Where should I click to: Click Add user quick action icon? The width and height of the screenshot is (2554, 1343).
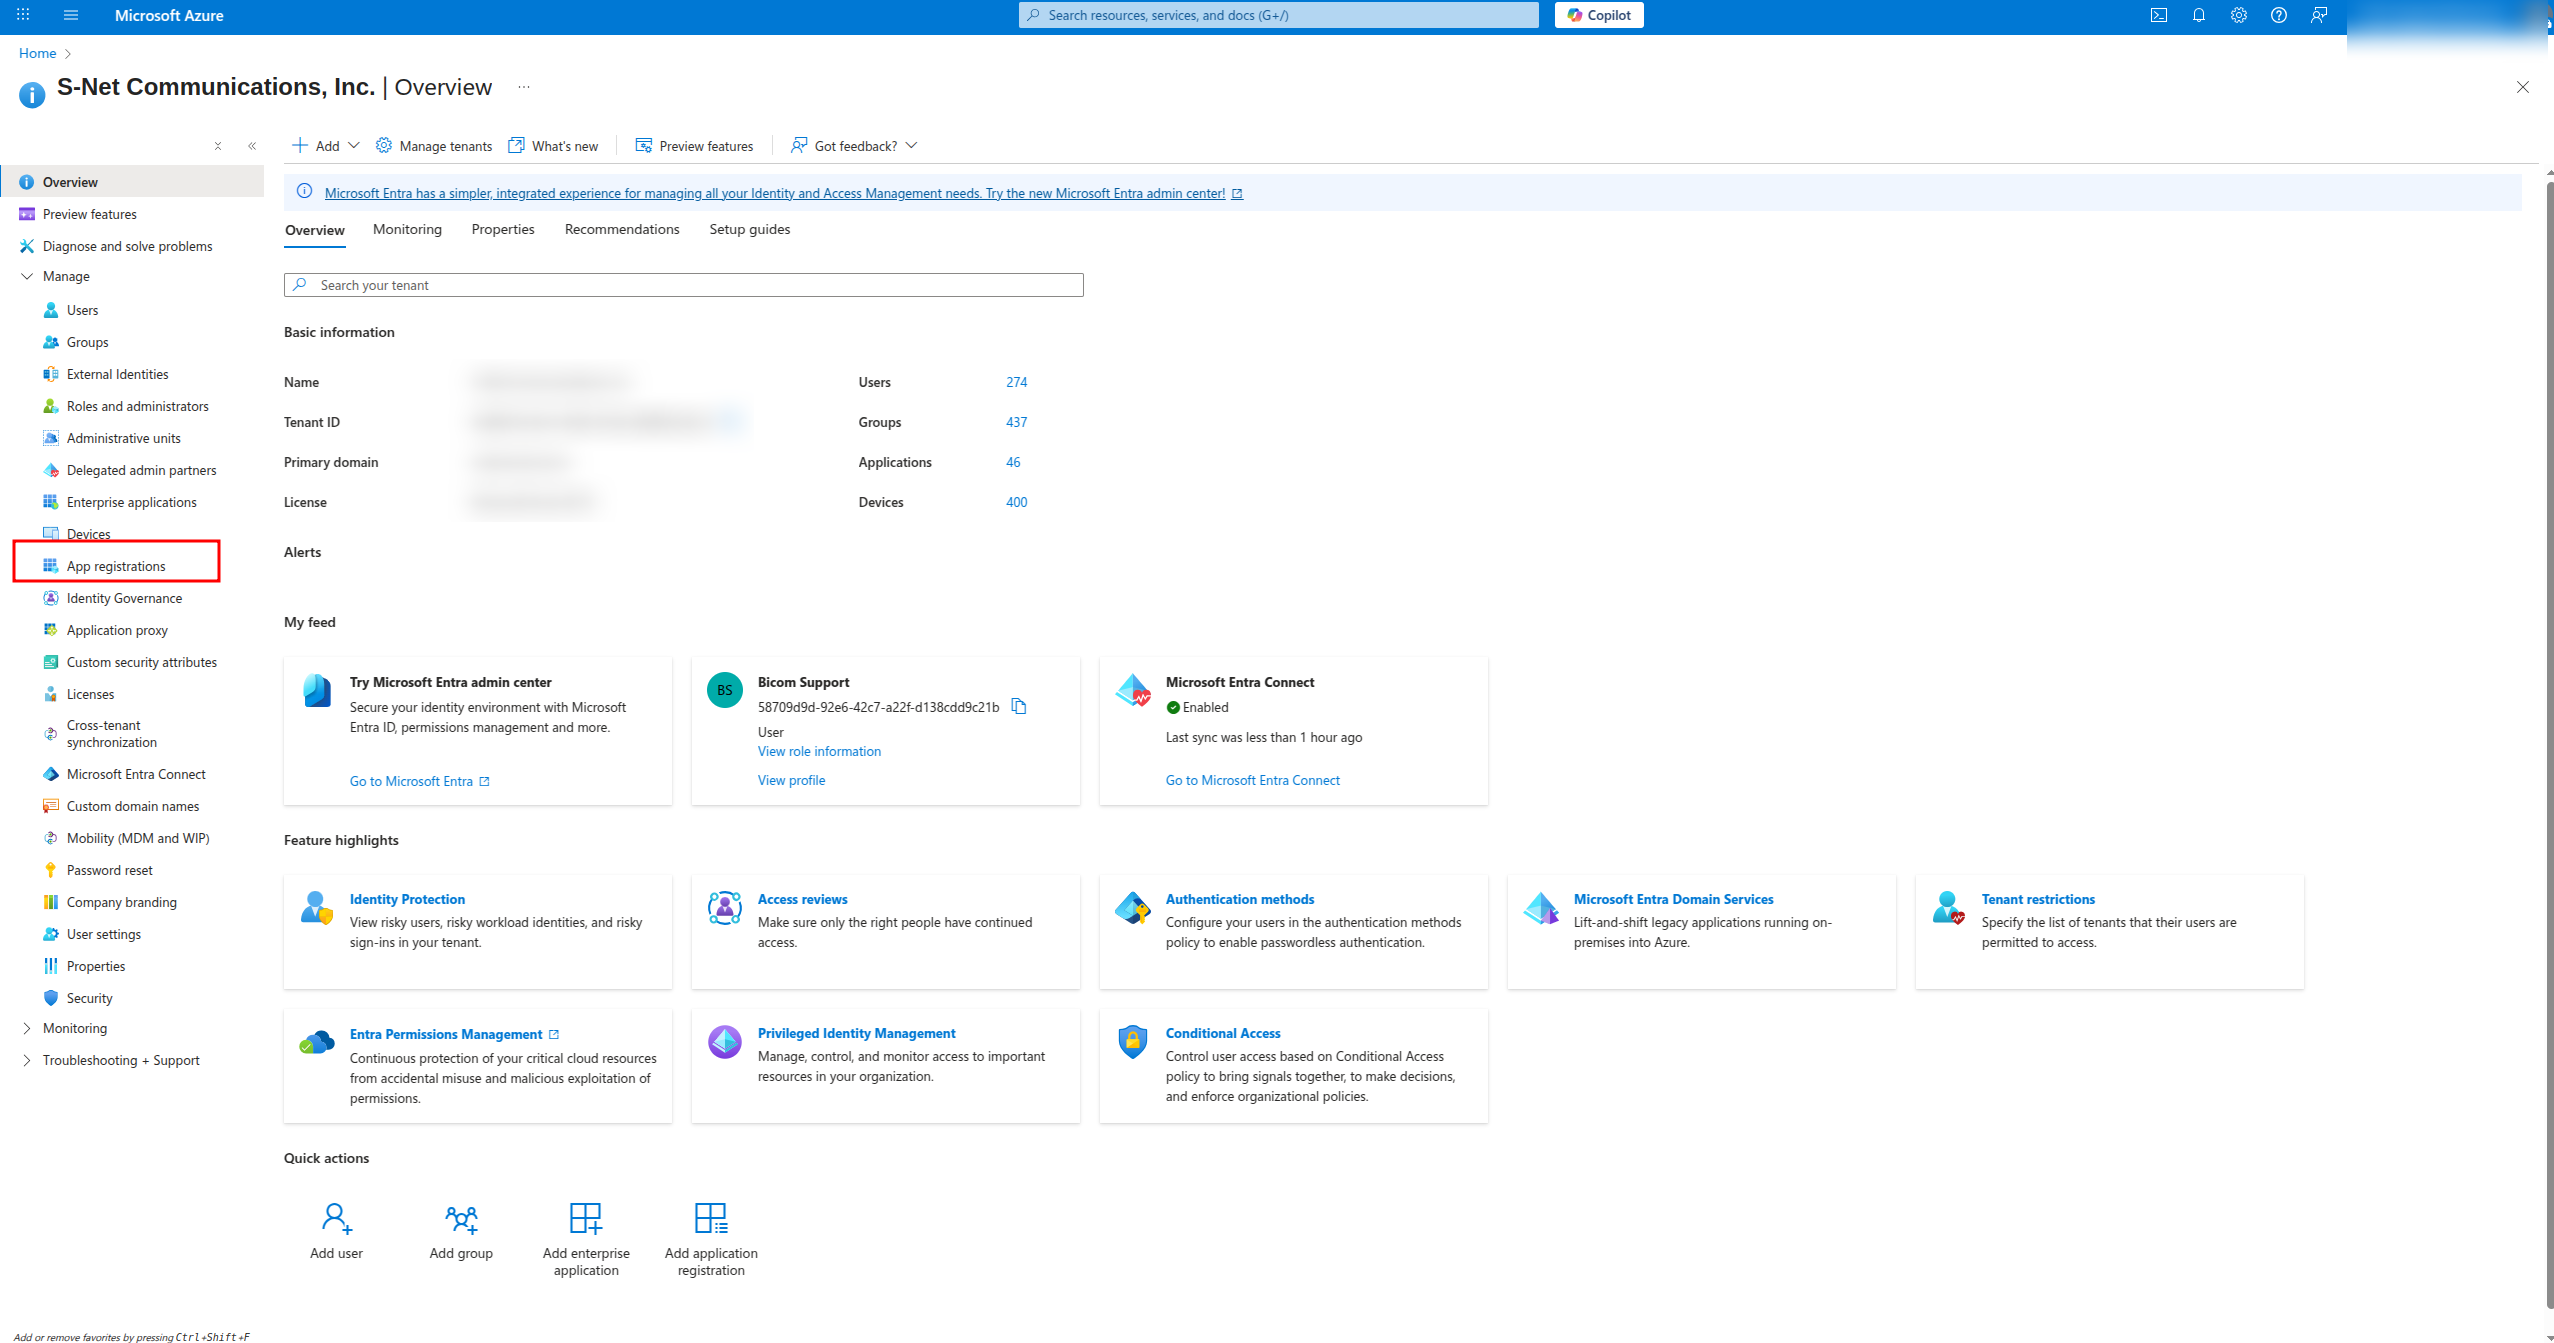point(336,1218)
